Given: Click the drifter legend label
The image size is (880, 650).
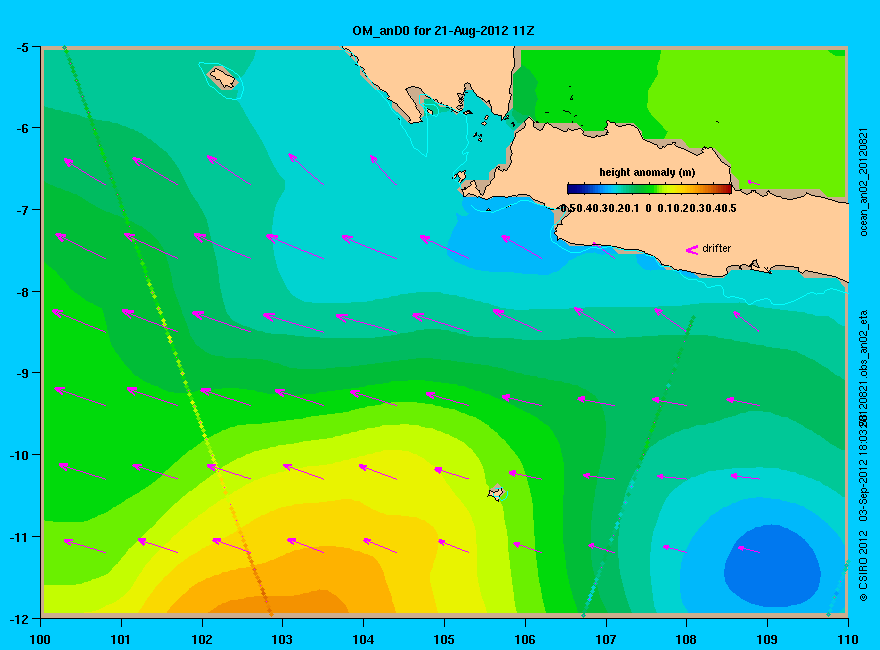Looking at the screenshot, I should tap(717, 248).
